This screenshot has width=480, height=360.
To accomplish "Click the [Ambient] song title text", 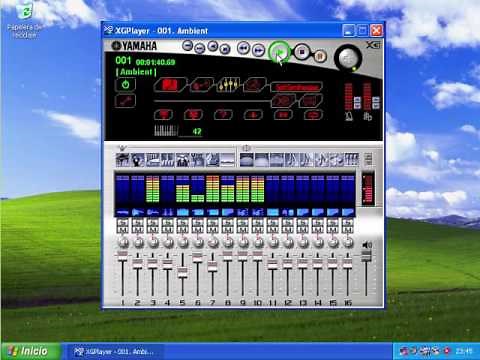I will (x=136, y=72).
